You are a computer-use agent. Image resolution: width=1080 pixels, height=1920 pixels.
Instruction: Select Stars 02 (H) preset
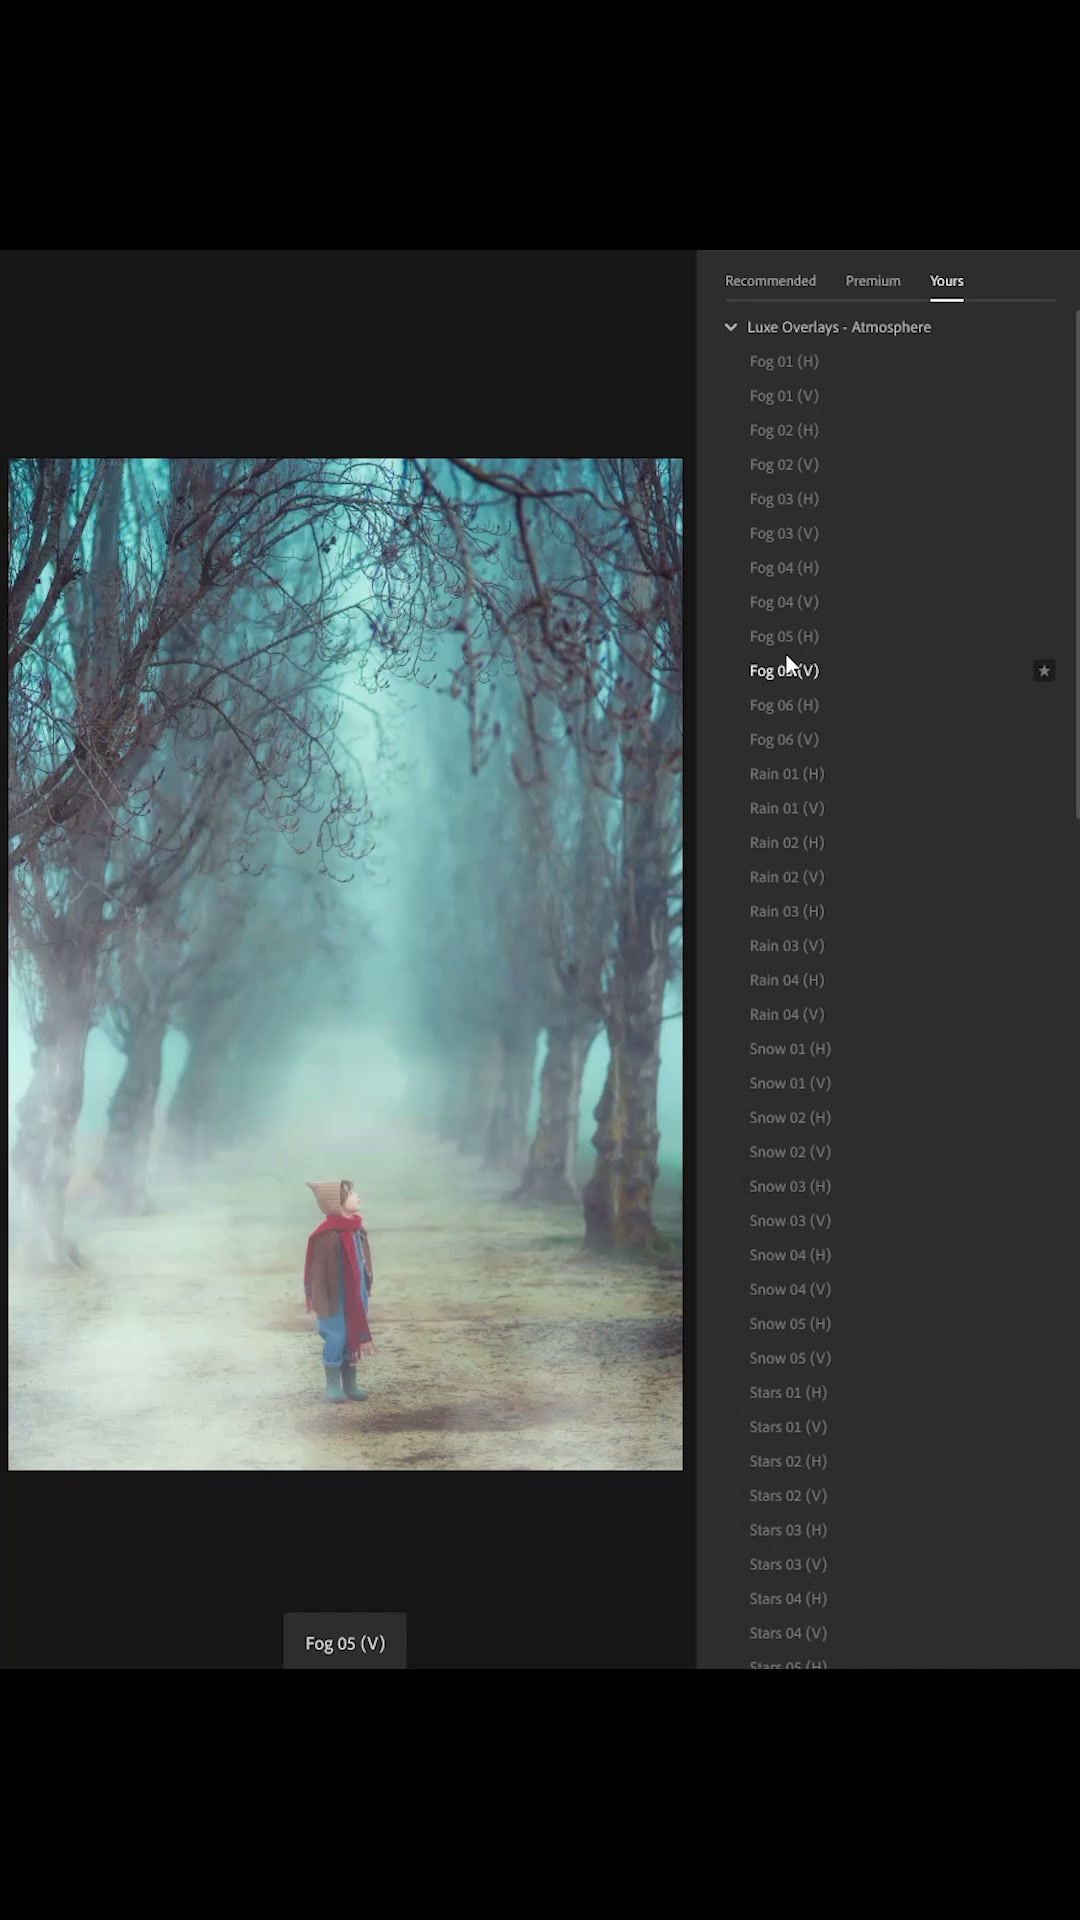point(788,1461)
